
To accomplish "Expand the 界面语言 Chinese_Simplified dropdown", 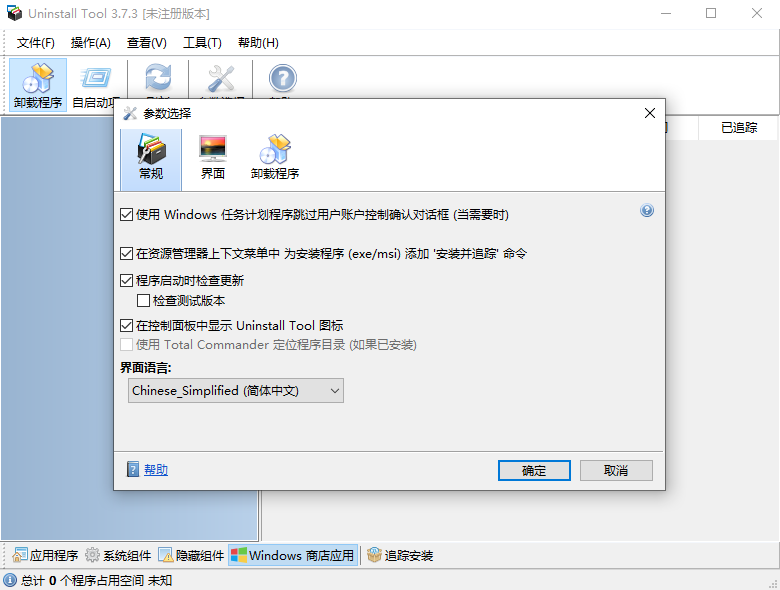I will (x=236, y=391).
